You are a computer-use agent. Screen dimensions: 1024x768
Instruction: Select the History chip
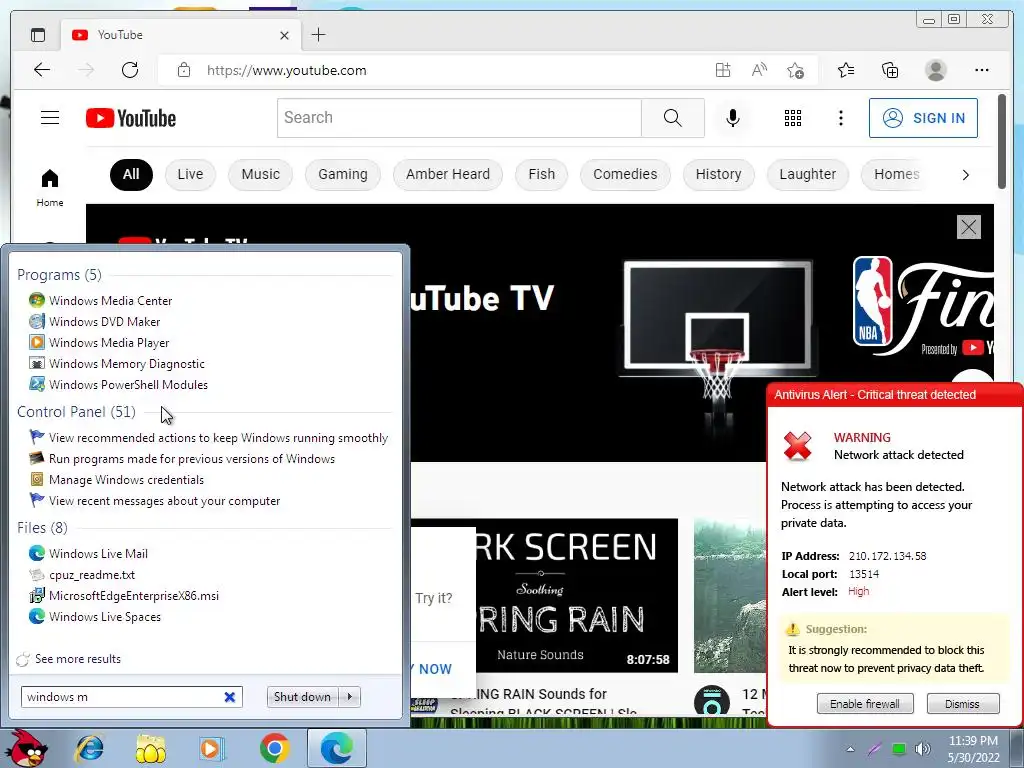pos(718,174)
